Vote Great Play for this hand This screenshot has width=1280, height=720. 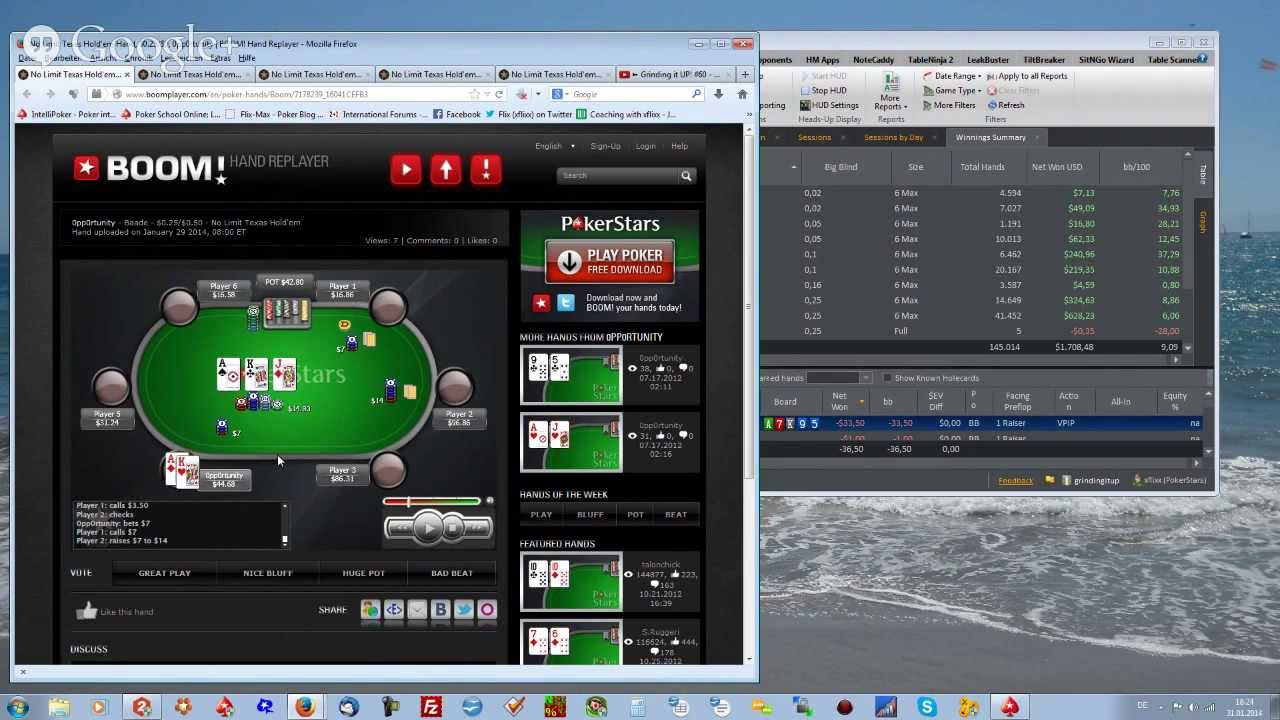coord(164,573)
